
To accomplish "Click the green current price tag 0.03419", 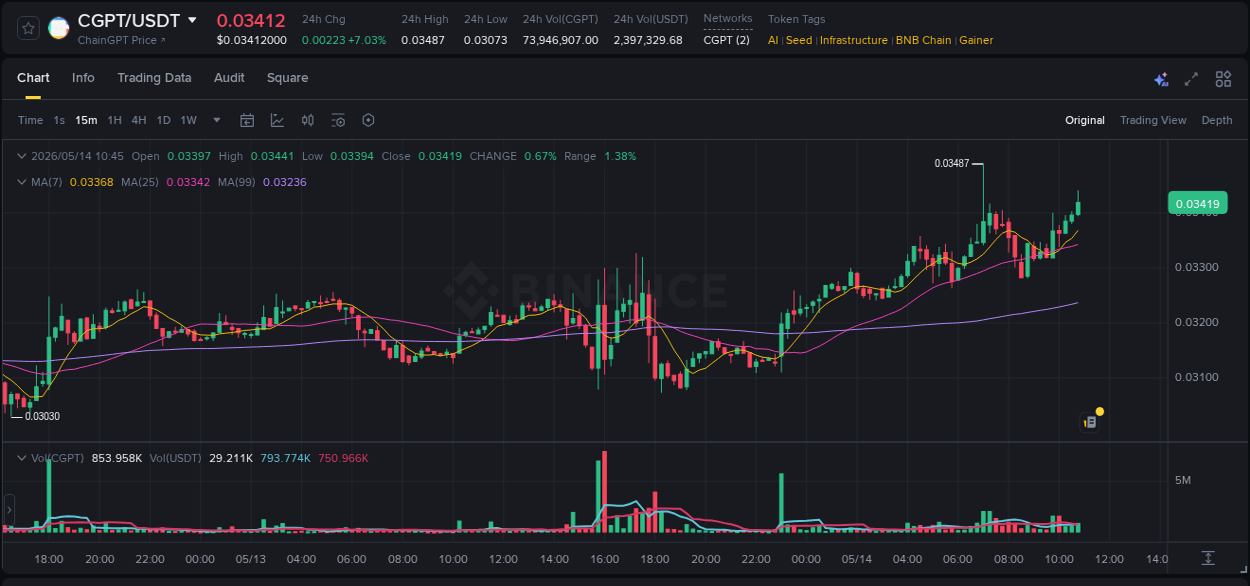I will point(1197,204).
